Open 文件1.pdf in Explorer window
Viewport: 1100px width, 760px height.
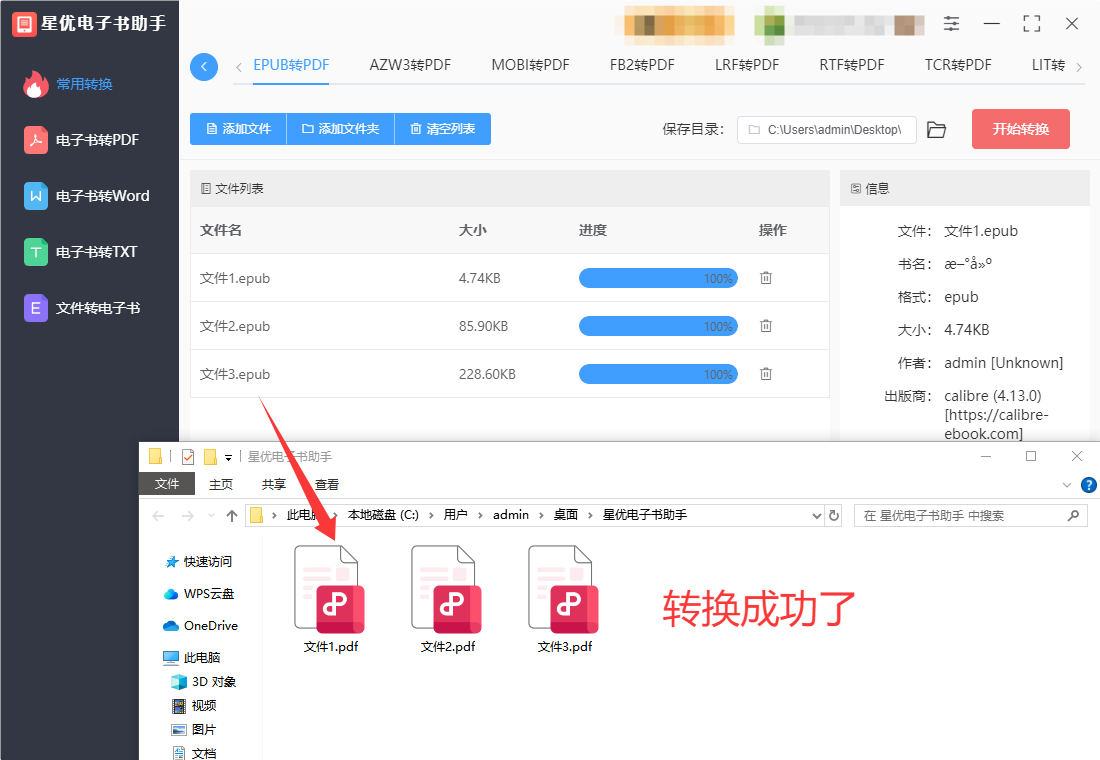point(330,599)
